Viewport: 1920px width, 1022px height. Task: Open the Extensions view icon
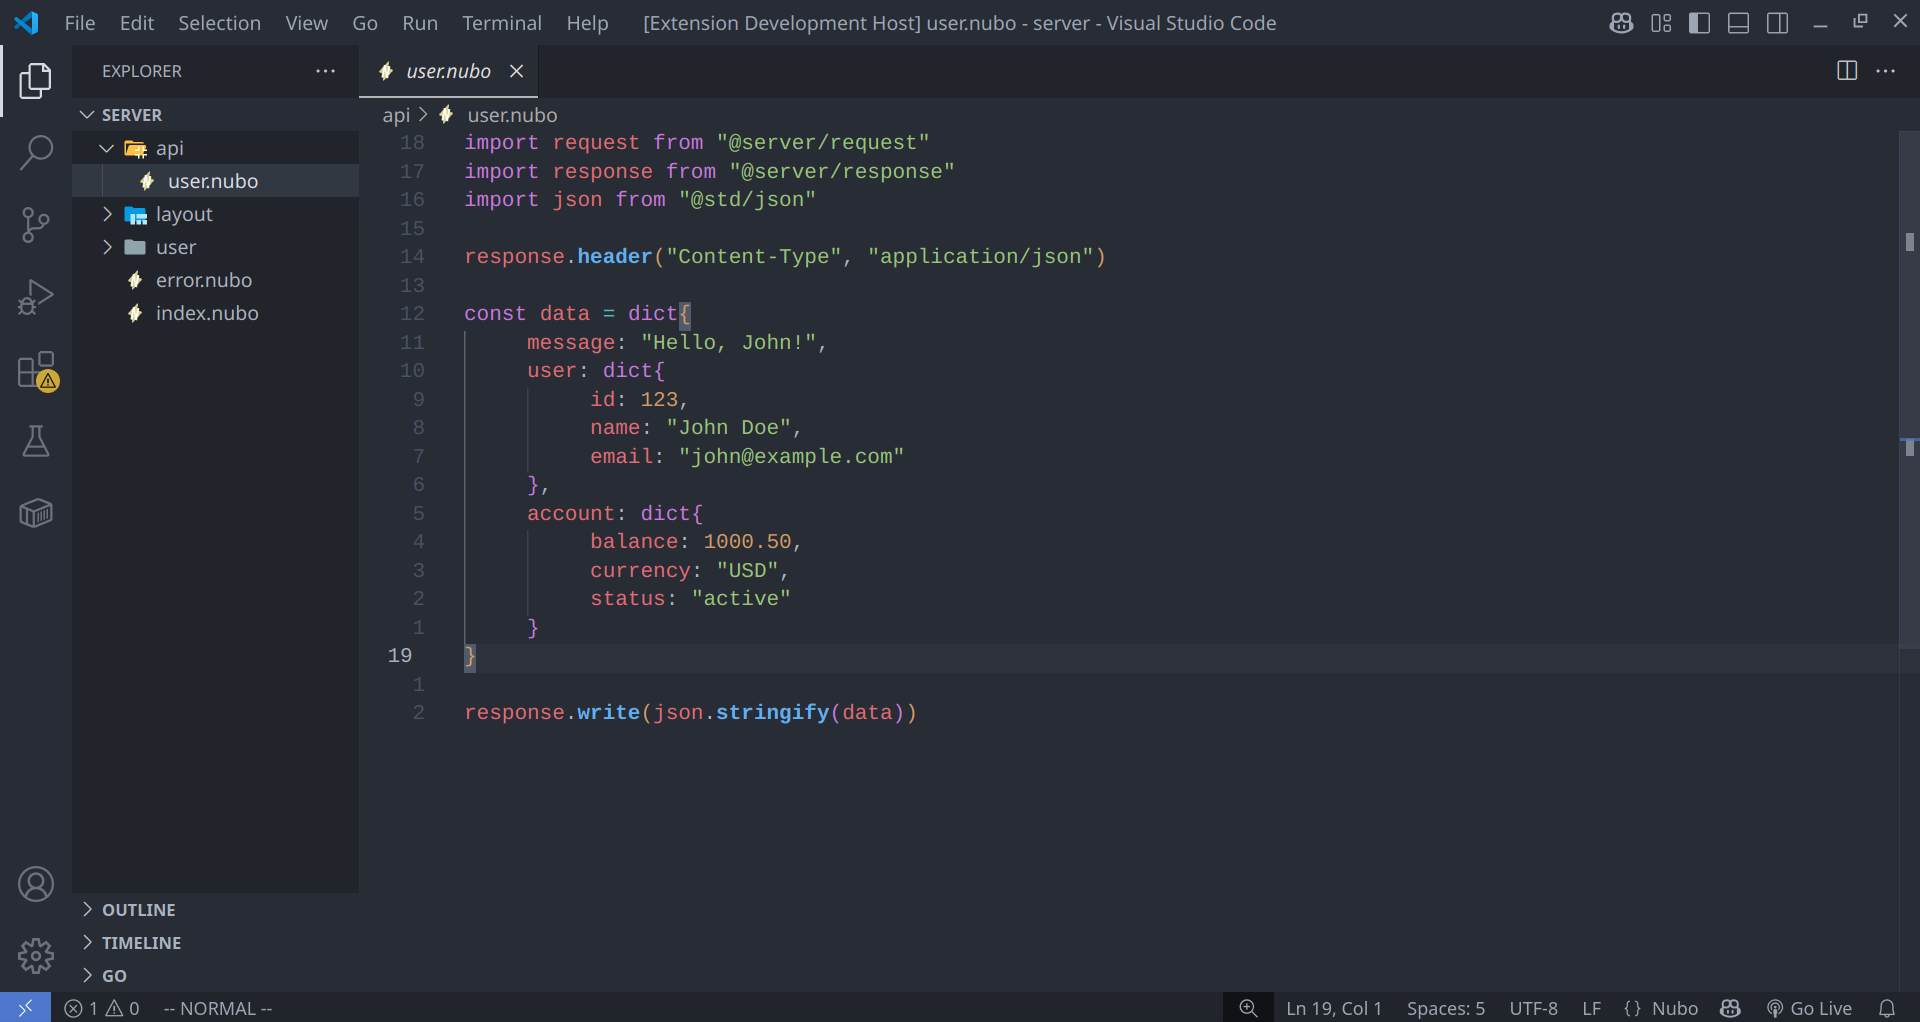tap(36, 370)
